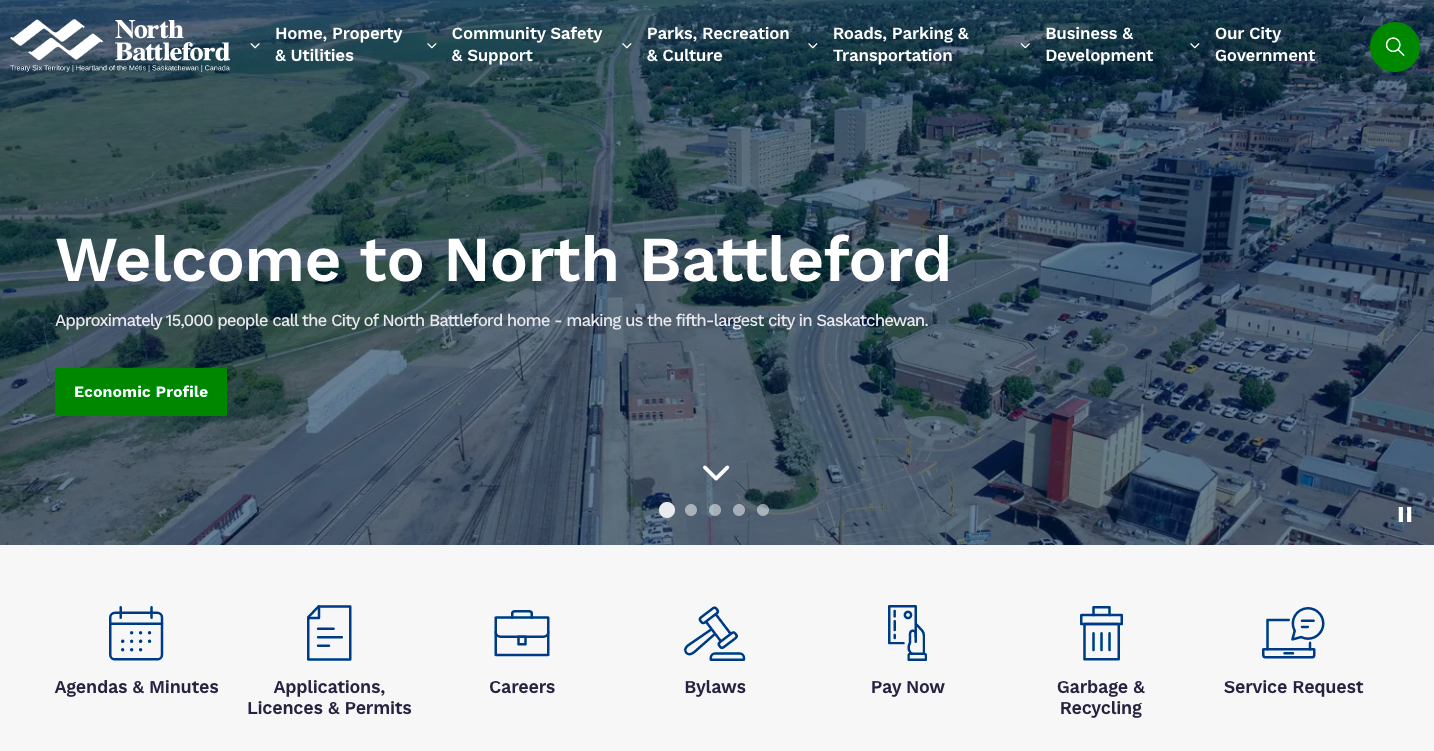
Task: Click the Welcome to North Battleford heading
Action: (503, 260)
